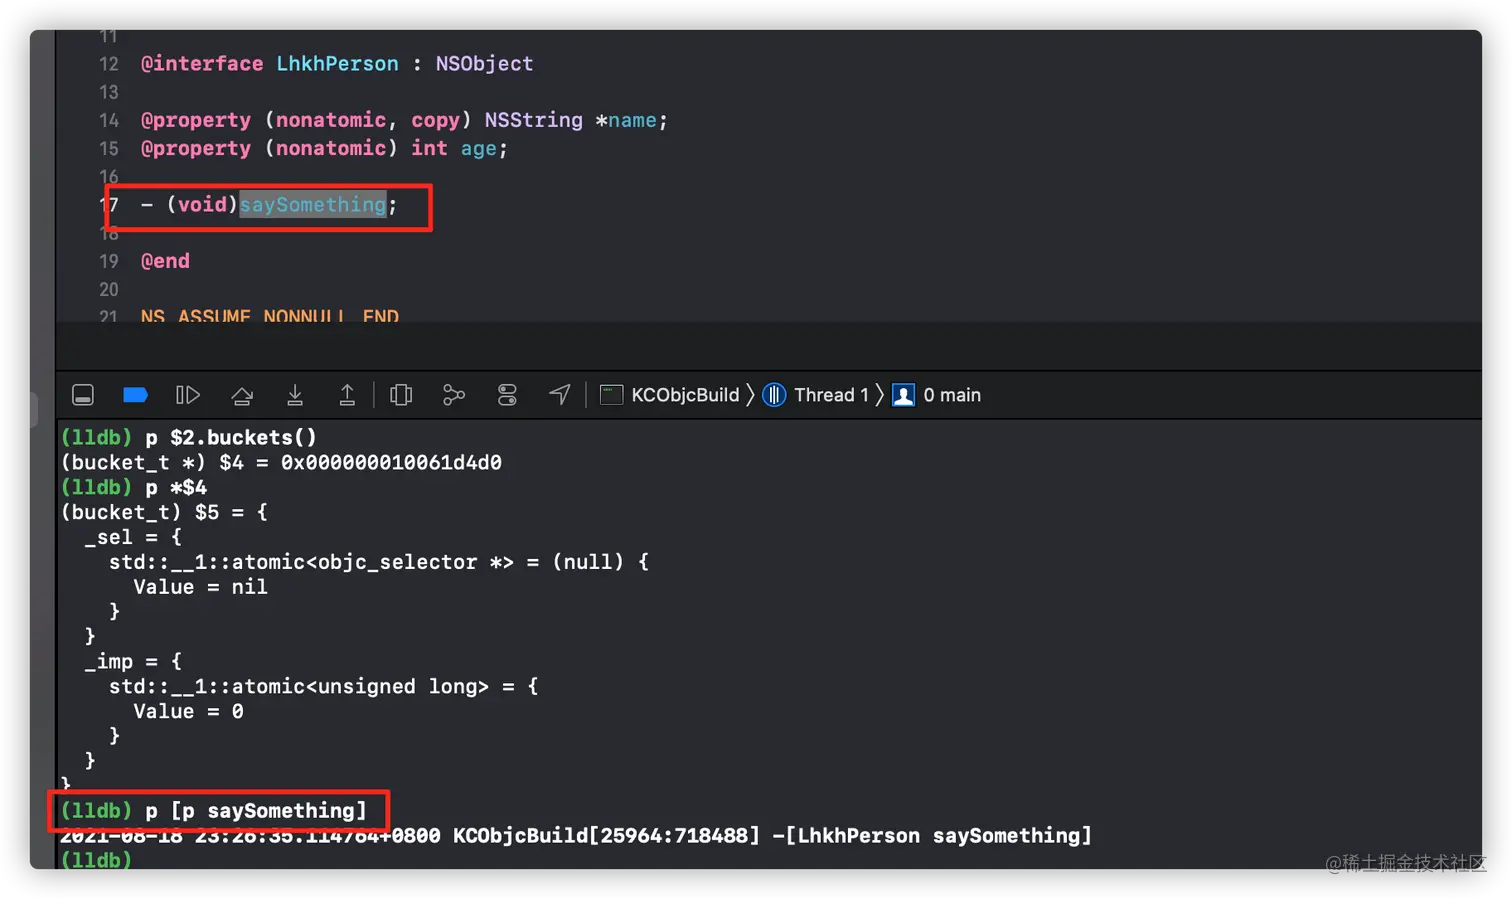
Task: Click the age property on line 15
Action: [478, 148]
